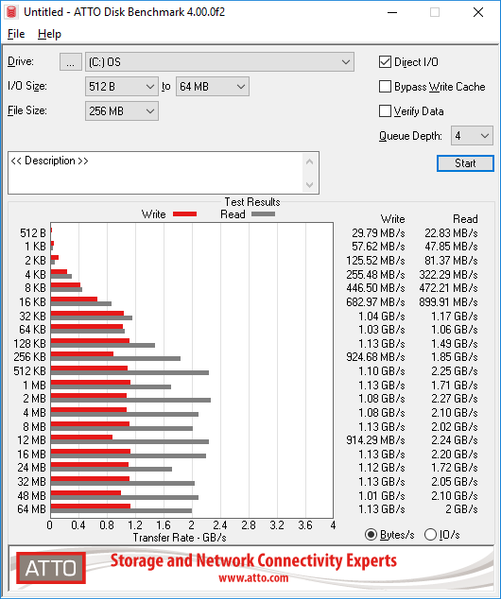Select the IO/s radio button
The image size is (501, 599).
(x=430, y=534)
